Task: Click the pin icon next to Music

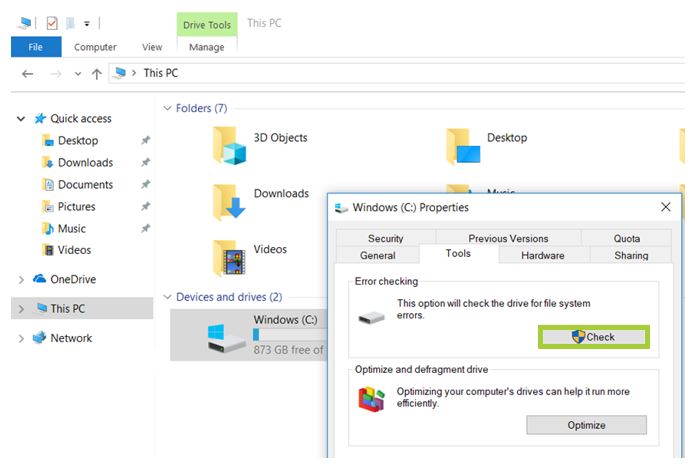Action: pos(145,228)
